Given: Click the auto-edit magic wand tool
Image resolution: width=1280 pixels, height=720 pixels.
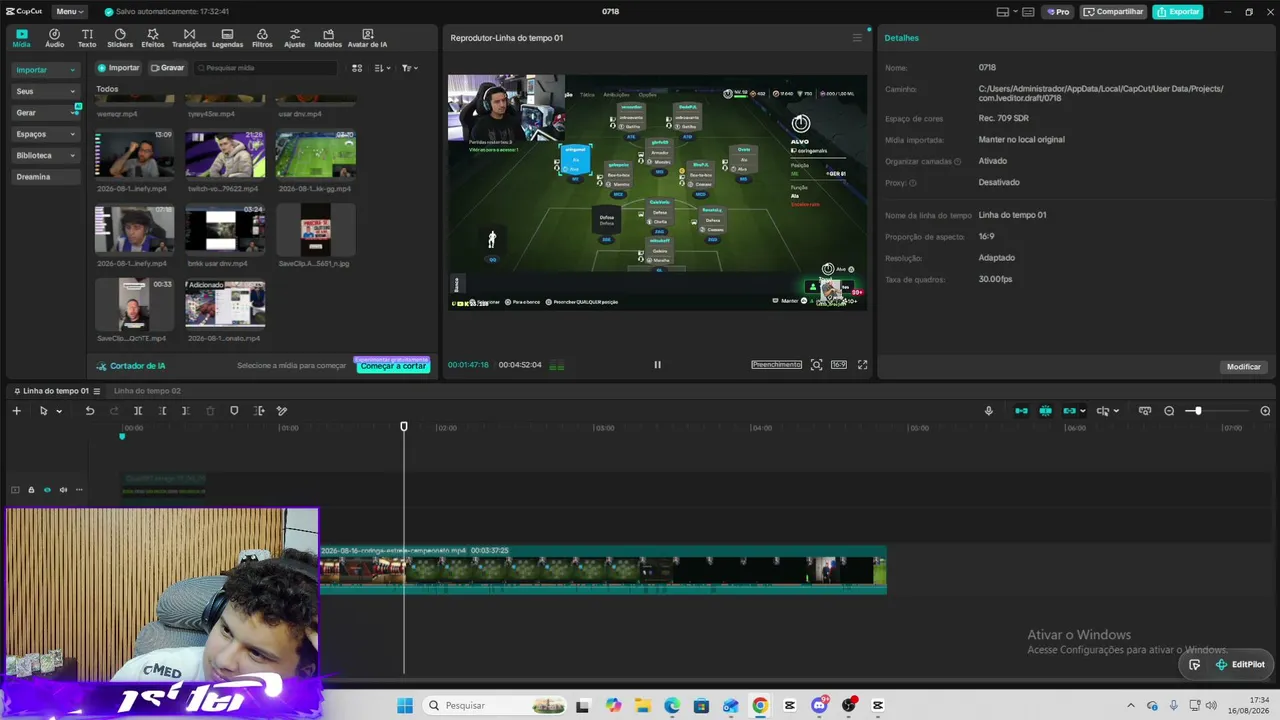Looking at the screenshot, I should click(x=282, y=411).
